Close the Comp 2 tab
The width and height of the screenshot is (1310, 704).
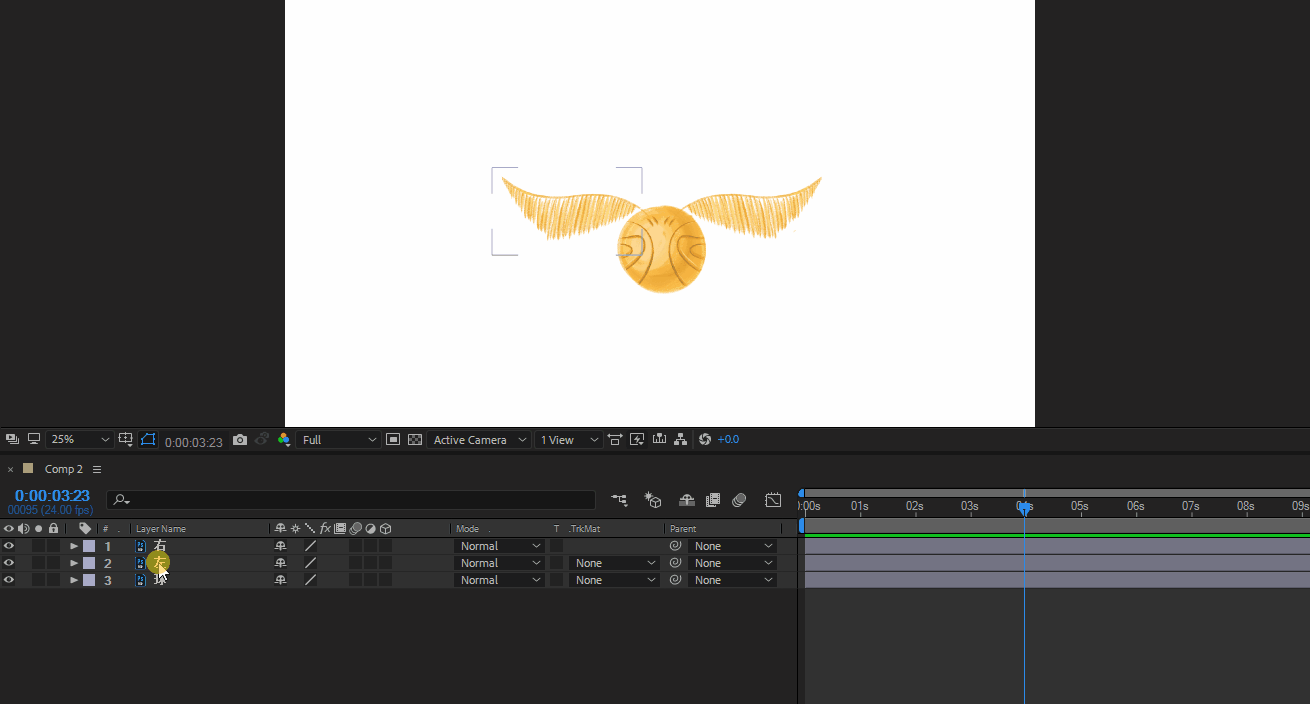pos(10,469)
